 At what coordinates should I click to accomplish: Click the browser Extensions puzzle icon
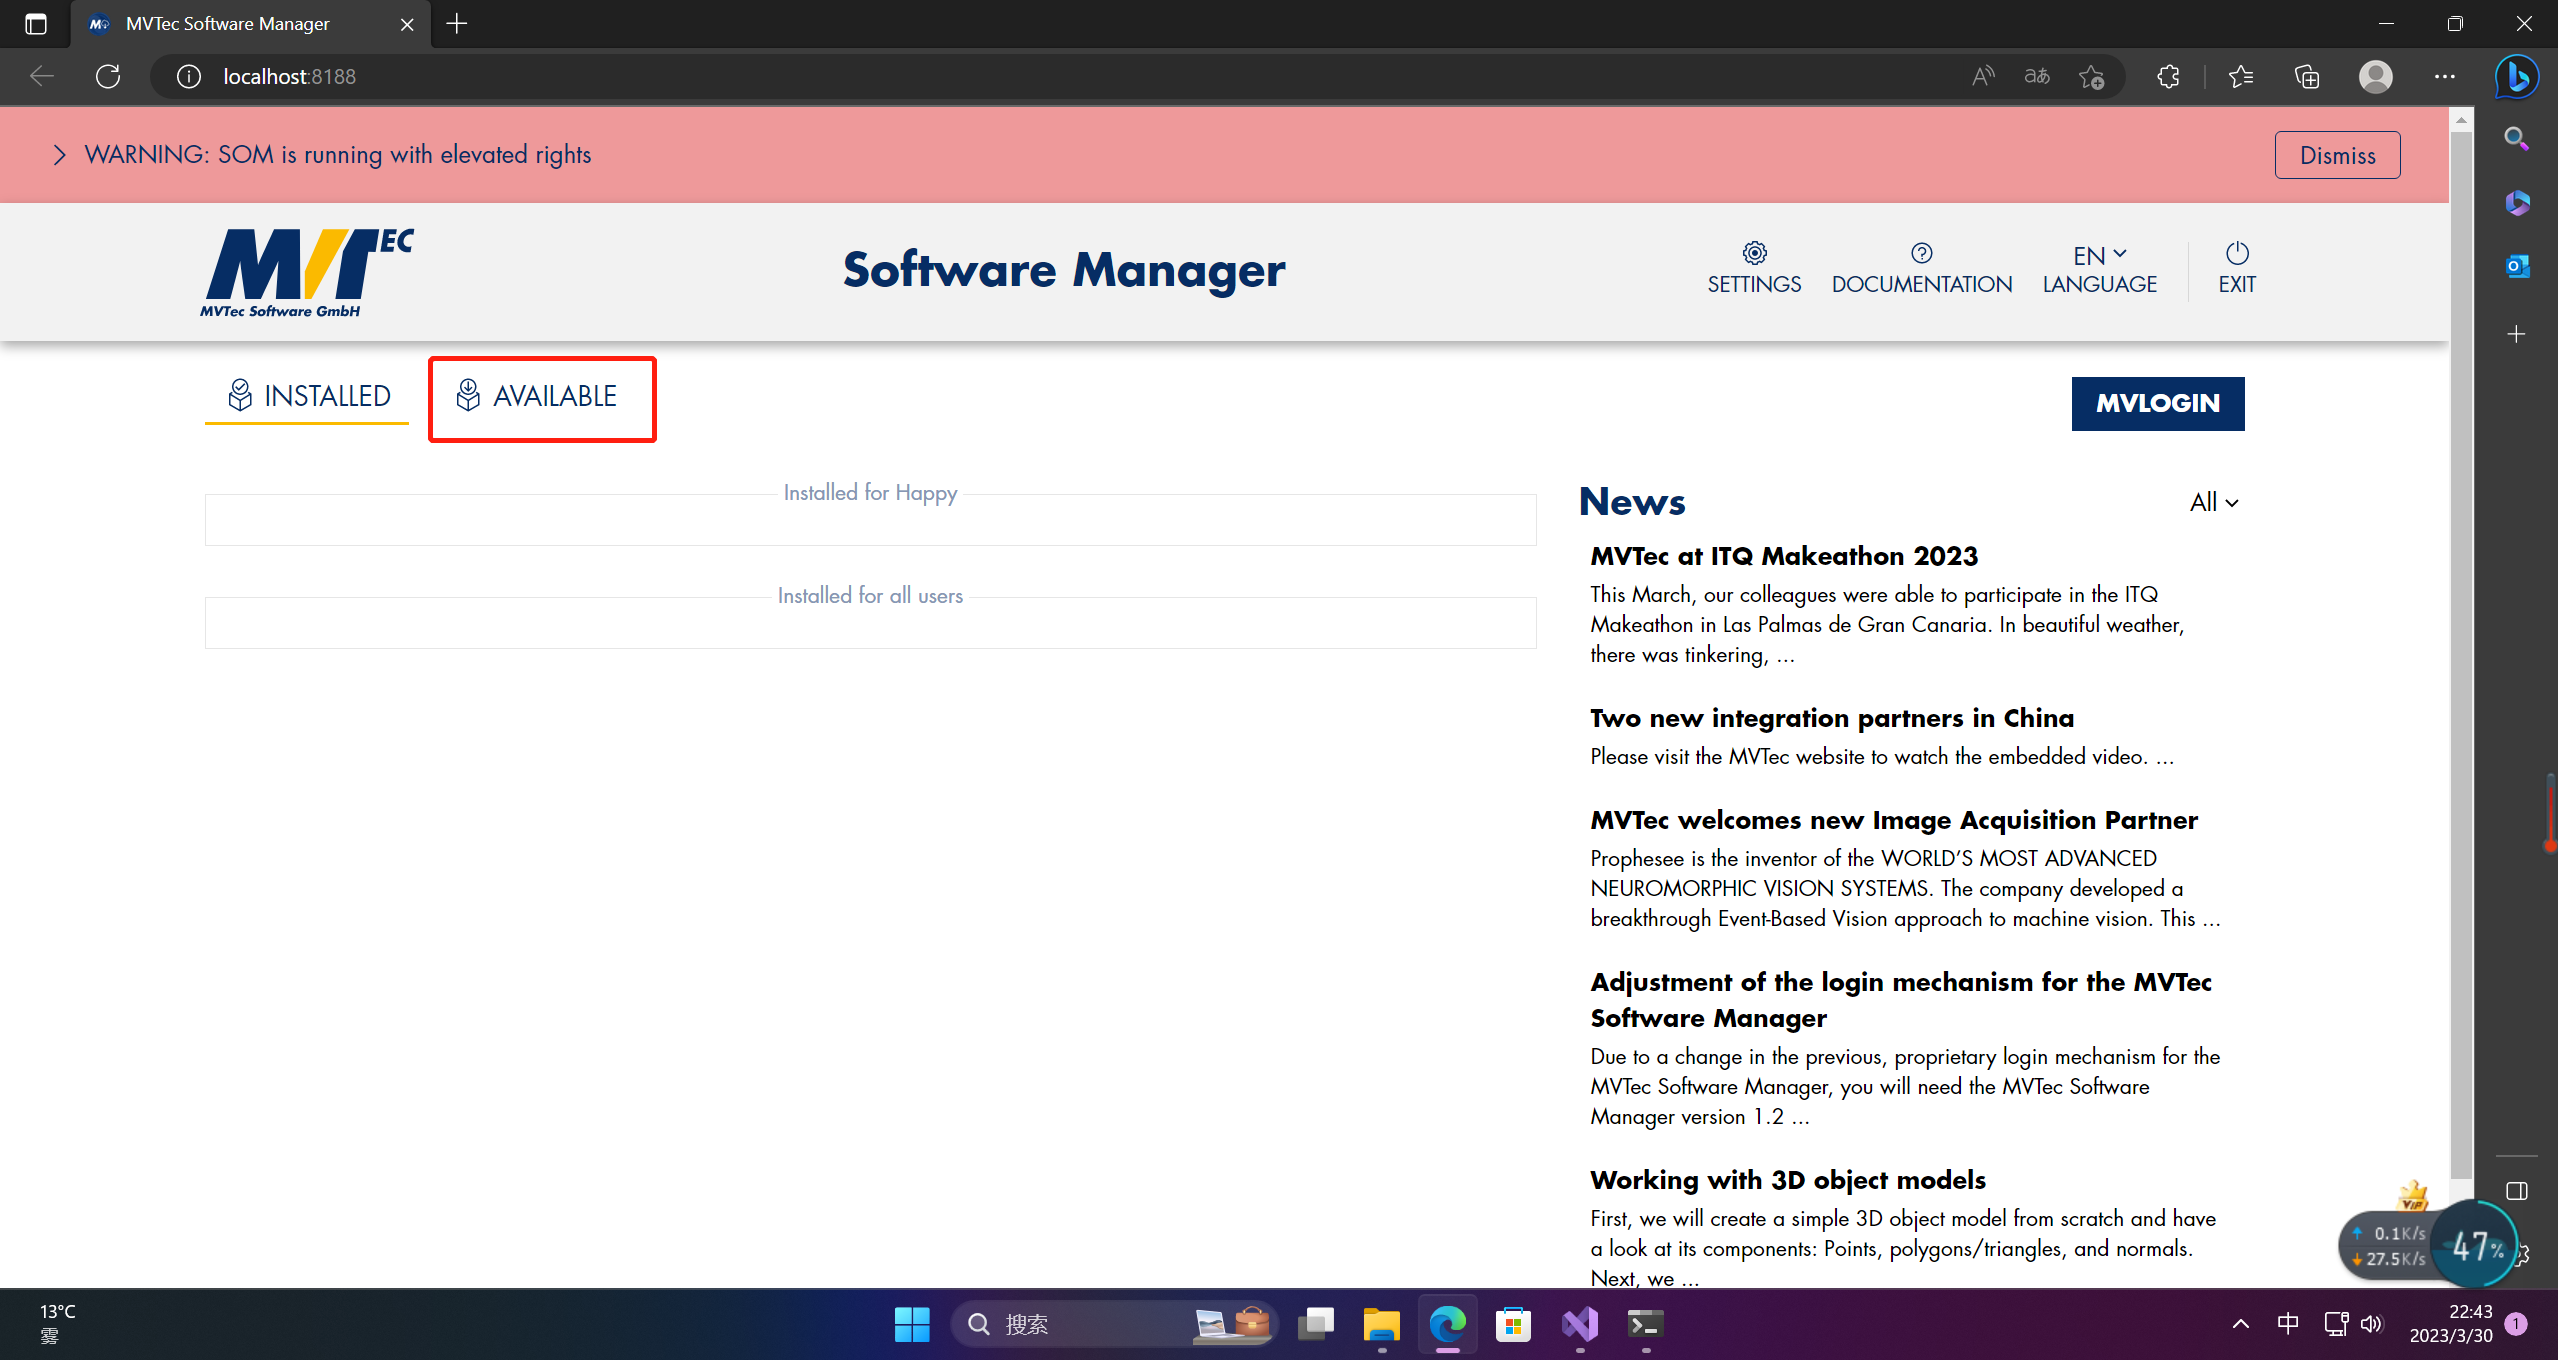click(2168, 76)
